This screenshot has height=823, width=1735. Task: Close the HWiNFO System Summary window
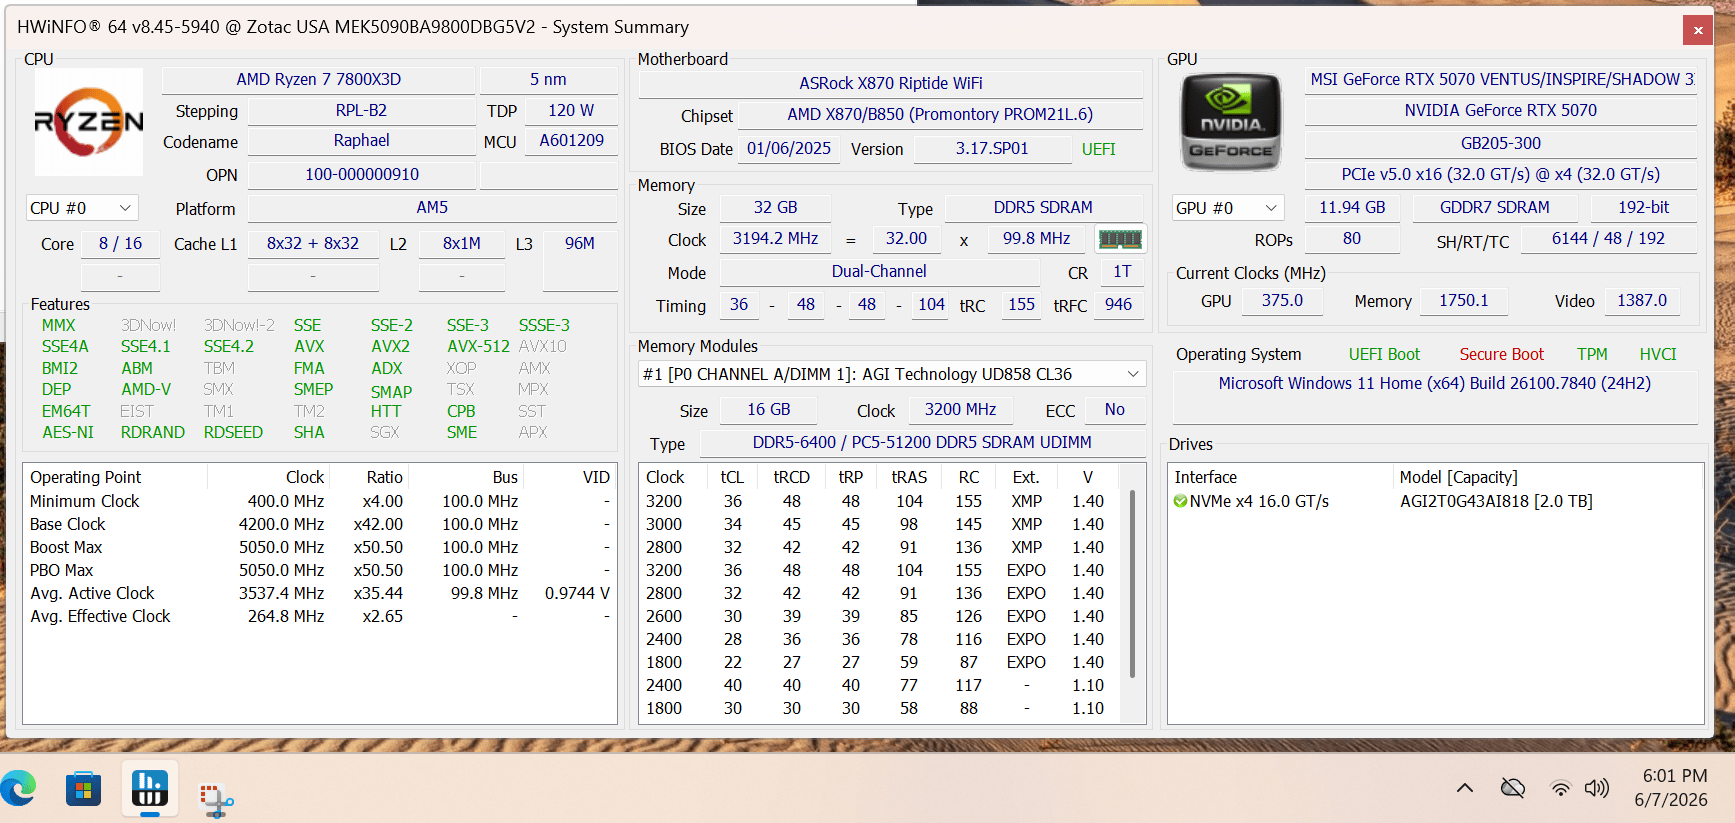[x=1698, y=30]
